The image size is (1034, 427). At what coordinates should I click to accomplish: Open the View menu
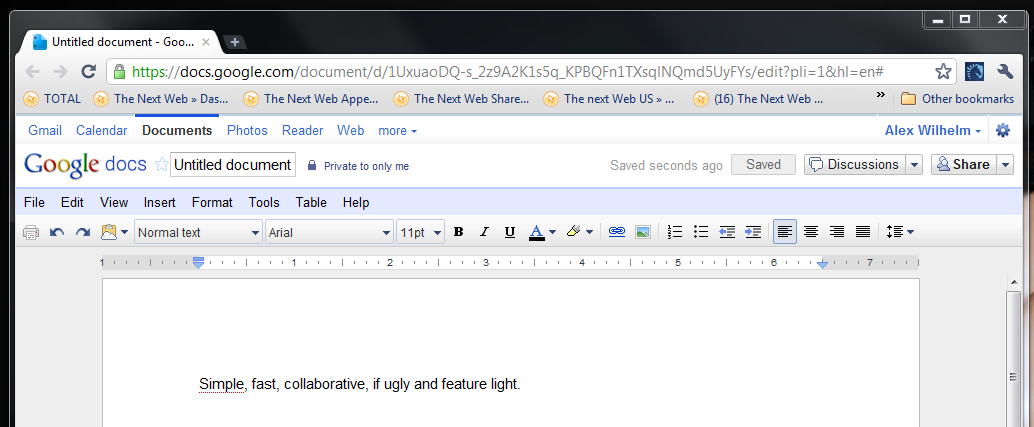click(114, 202)
